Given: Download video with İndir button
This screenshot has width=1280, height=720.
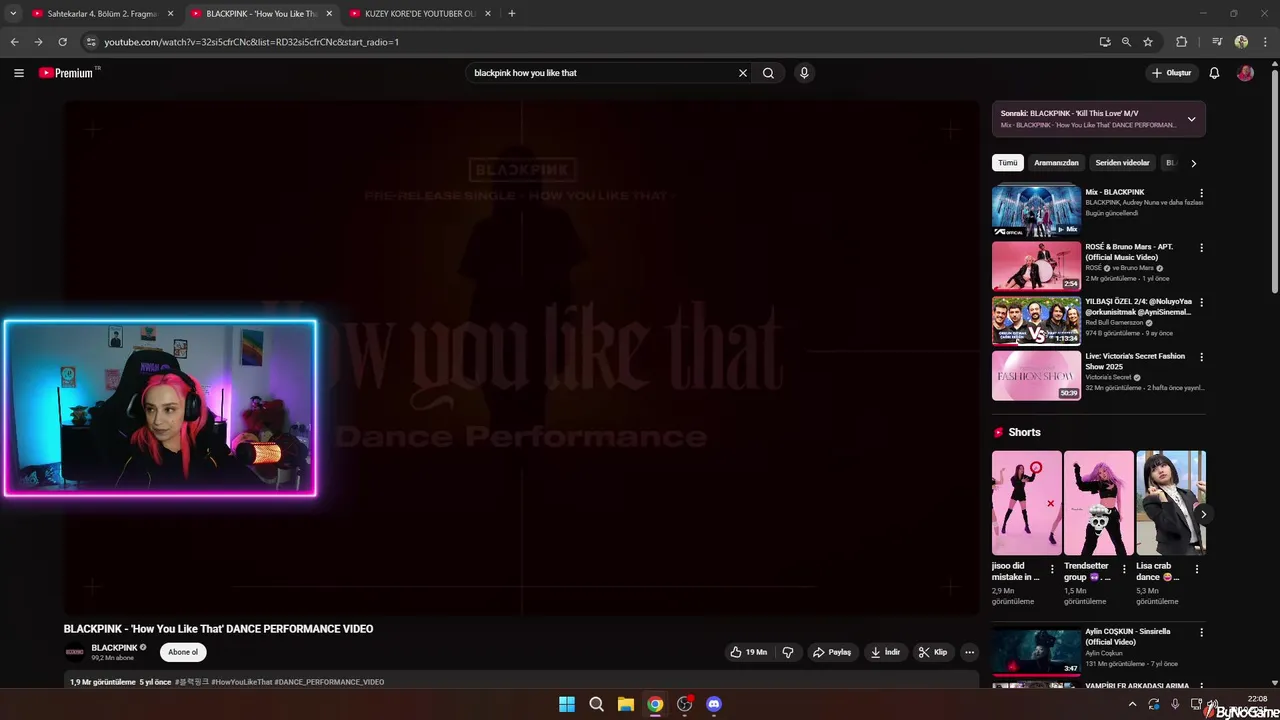Looking at the screenshot, I should pyautogui.click(x=886, y=652).
